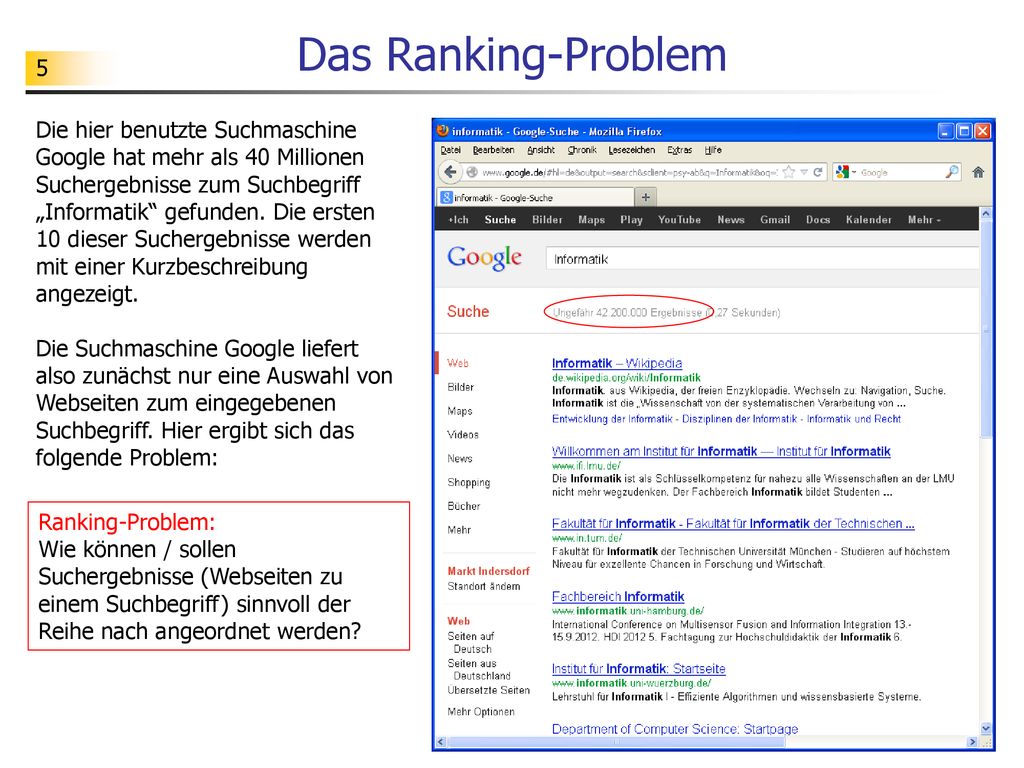
Task: Click Standort ändern link
Action: (484, 586)
